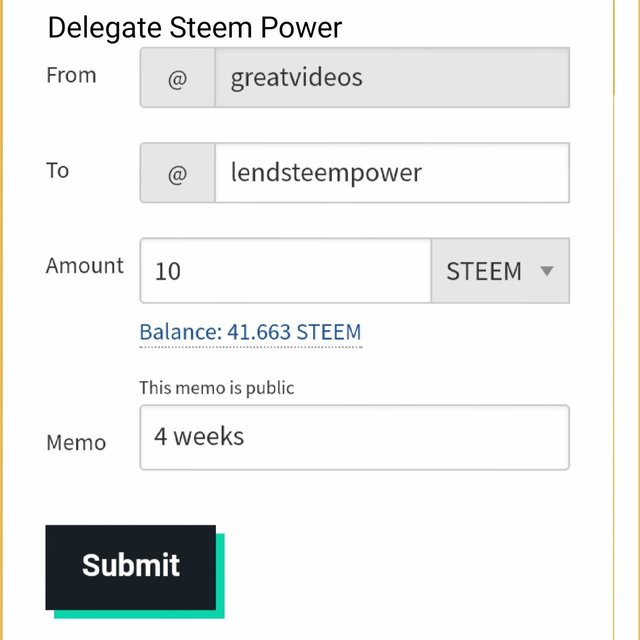The width and height of the screenshot is (640, 640).
Task: Click the 41.663 balance figure
Action: point(259,332)
